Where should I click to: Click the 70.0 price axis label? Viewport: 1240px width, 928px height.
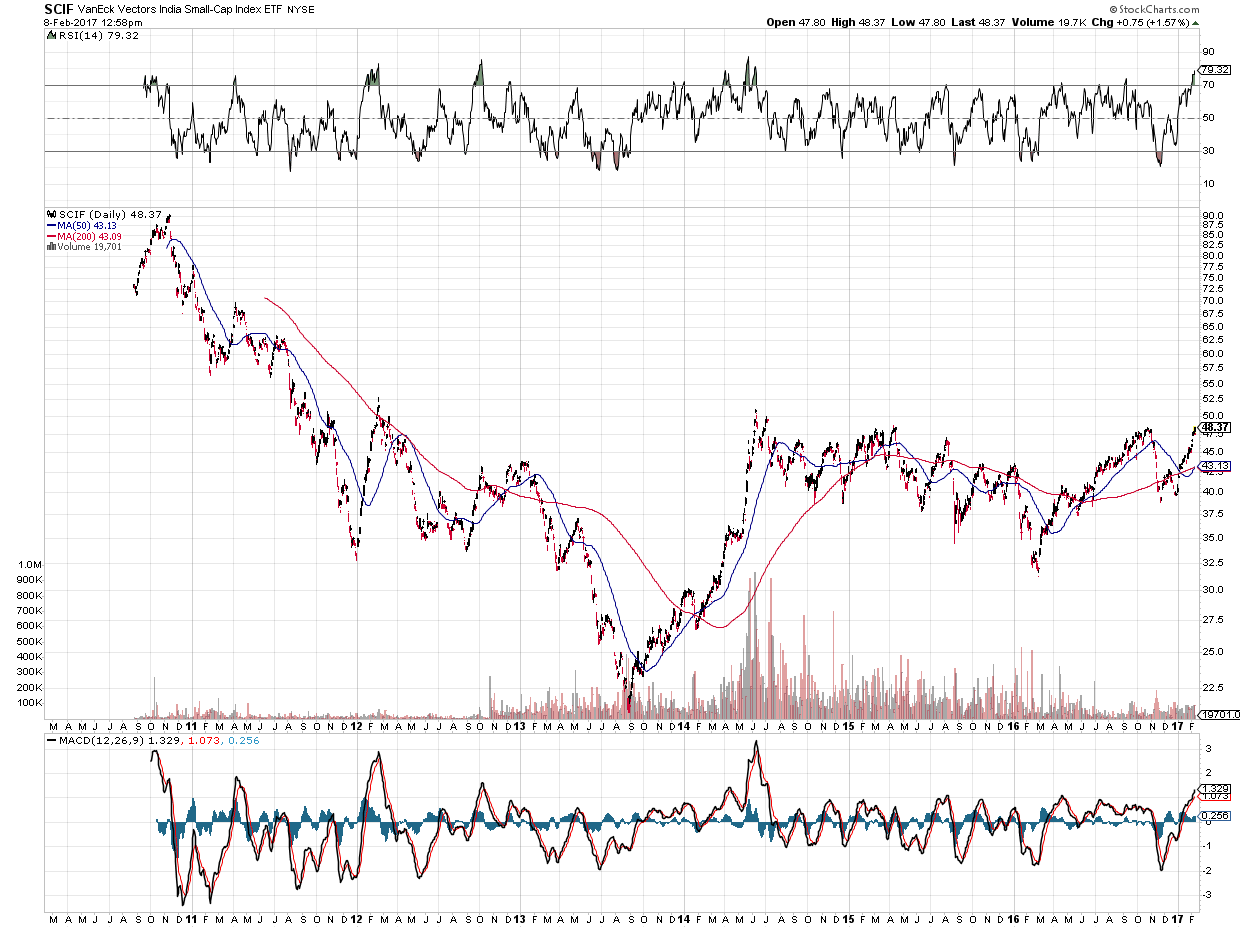point(1212,300)
